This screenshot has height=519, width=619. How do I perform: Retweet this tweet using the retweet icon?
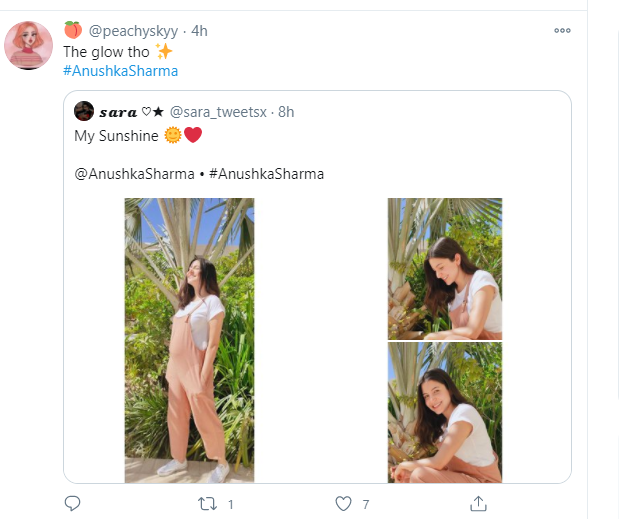[203, 503]
